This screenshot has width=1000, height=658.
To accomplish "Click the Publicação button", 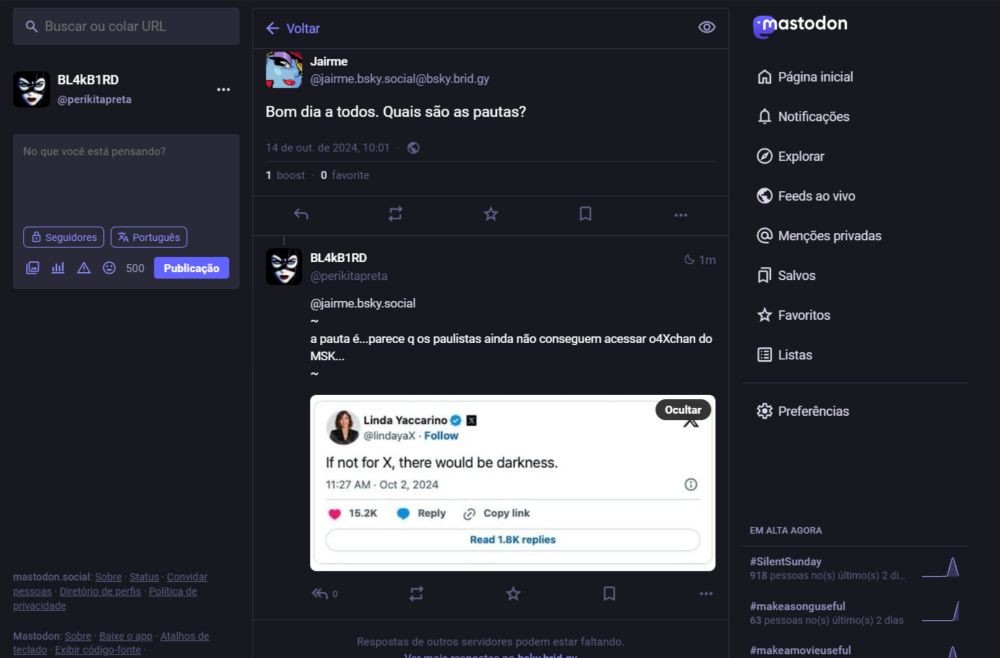I will pos(191,268).
